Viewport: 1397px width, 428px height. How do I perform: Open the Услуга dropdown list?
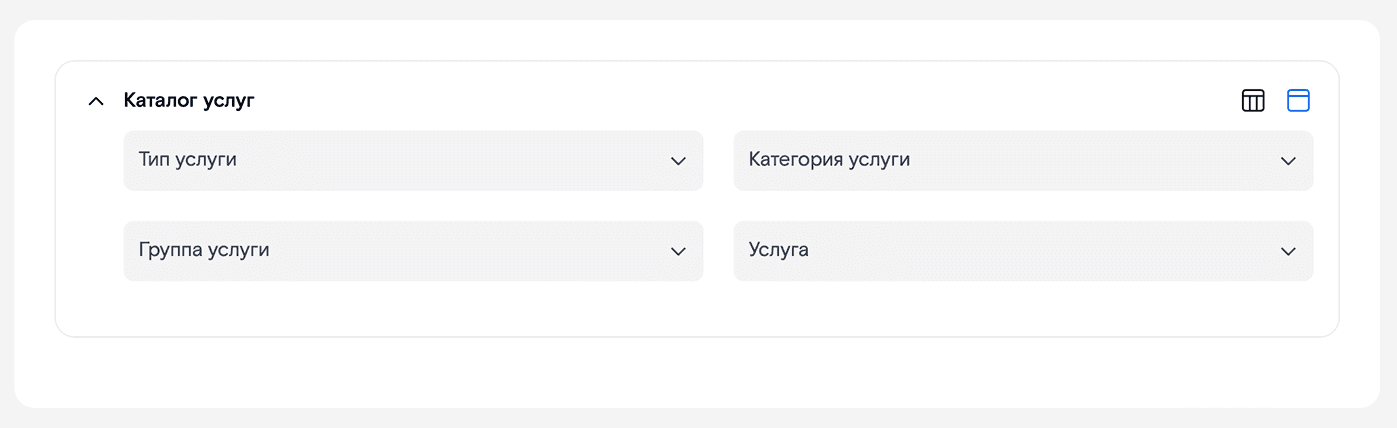coord(1023,250)
